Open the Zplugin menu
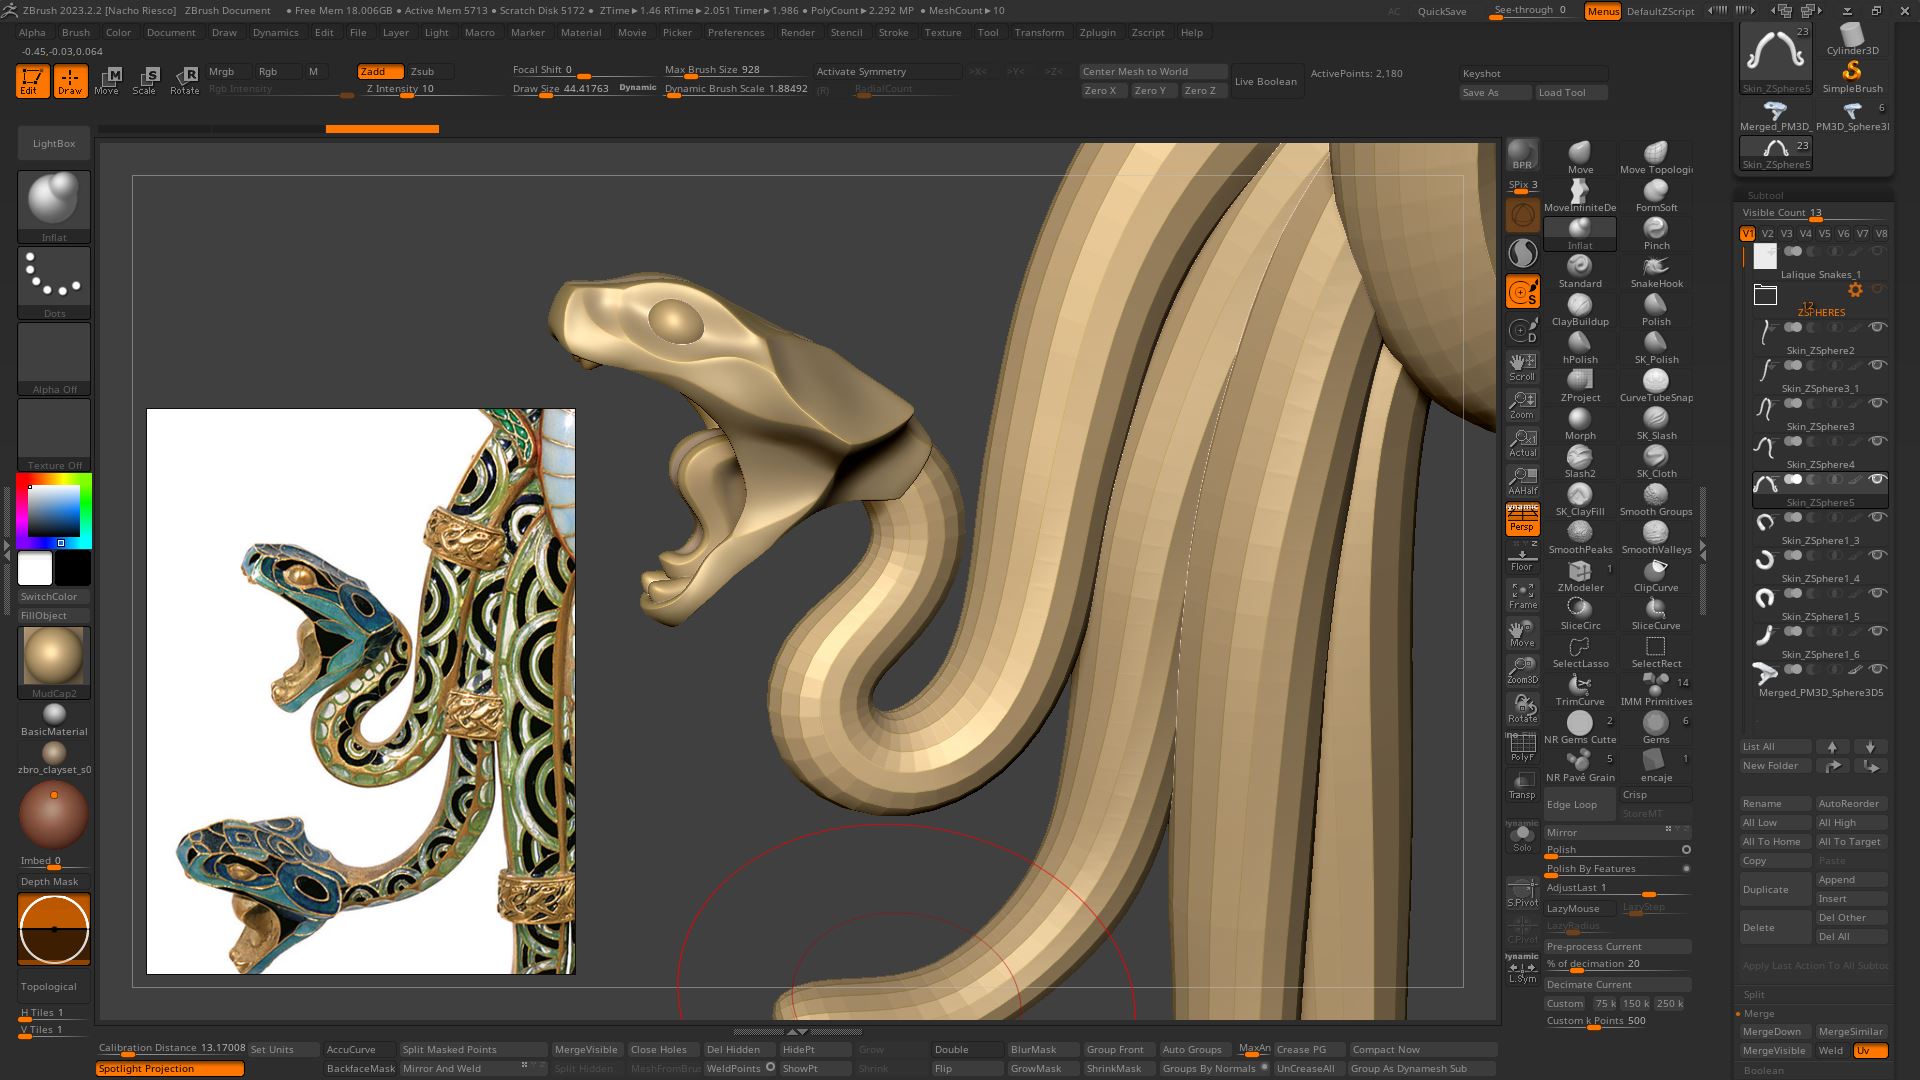This screenshot has height=1080, width=1920. 1097,32
